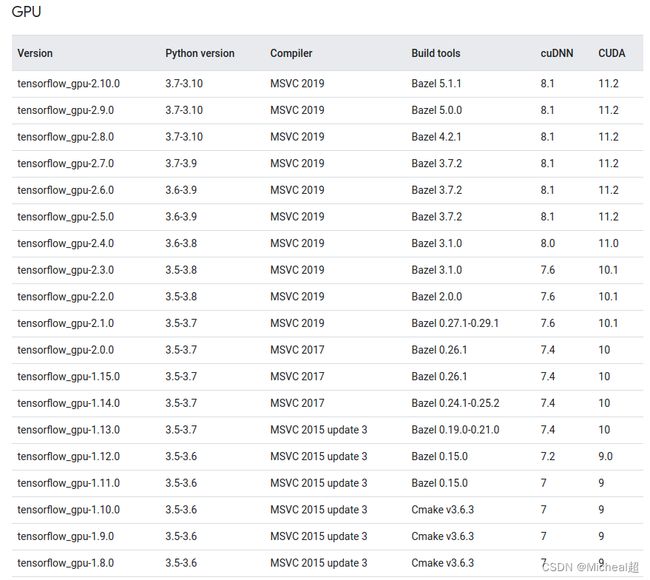Click the MSVC 2017 cell for tensorflow_gpu-1.14.0
This screenshot has height=580, width=650.
click(x=297, y=403)
